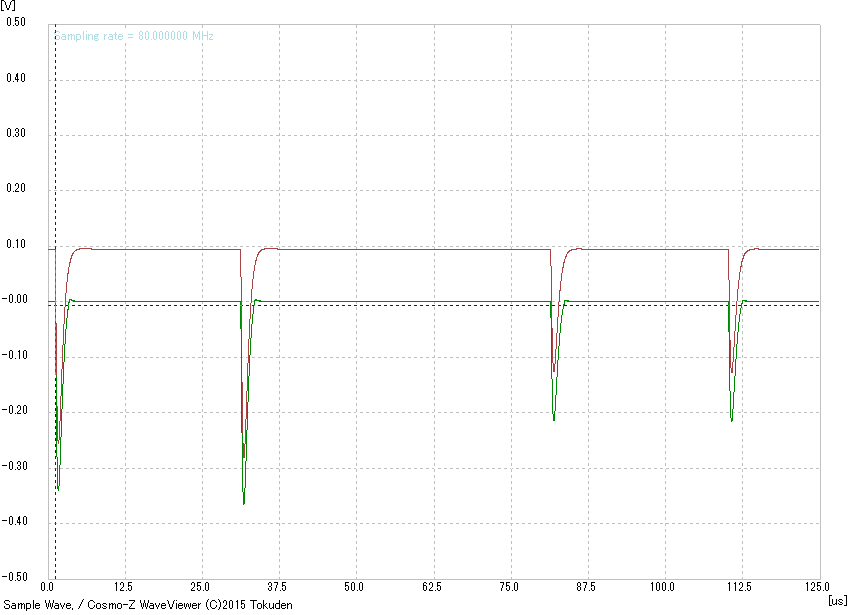Click the -0.00 label on the voltage axis
Screen dimensions: 868x615
click(14, 300)
